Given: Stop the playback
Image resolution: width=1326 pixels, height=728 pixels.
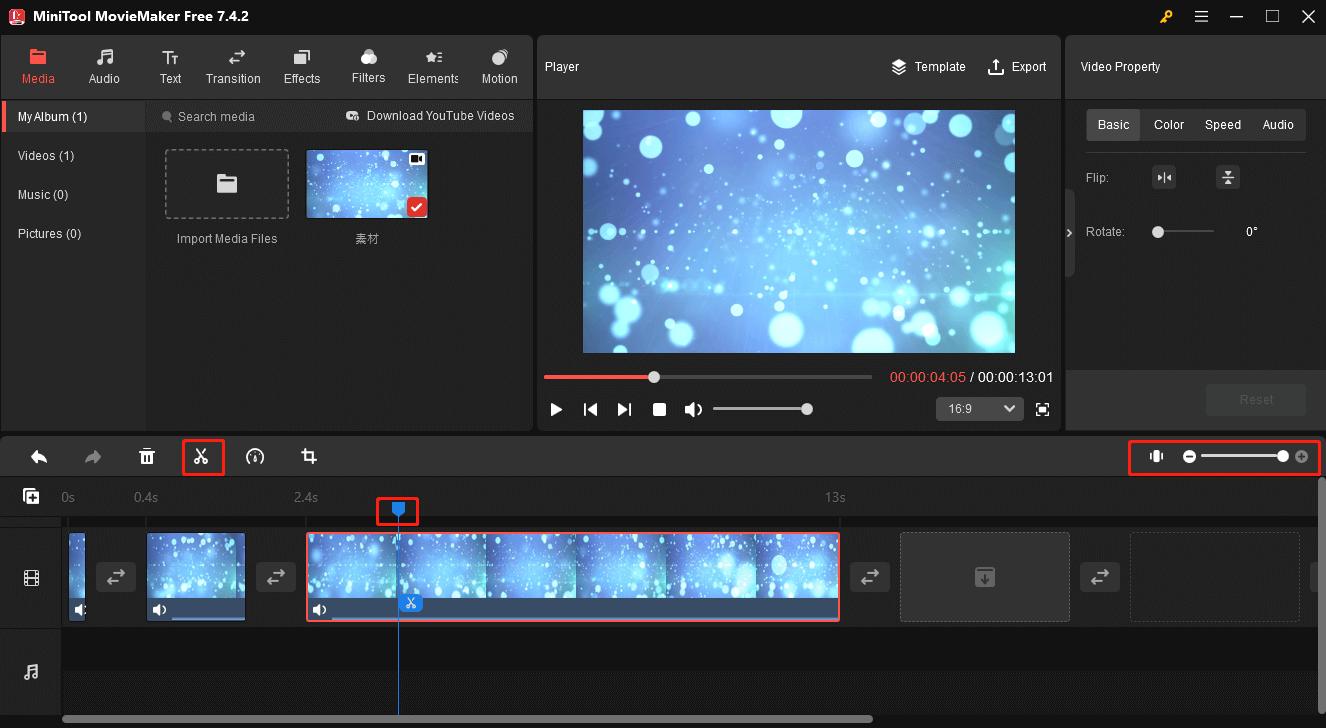Looking at the screenshot, I should (x=659, y=409).
